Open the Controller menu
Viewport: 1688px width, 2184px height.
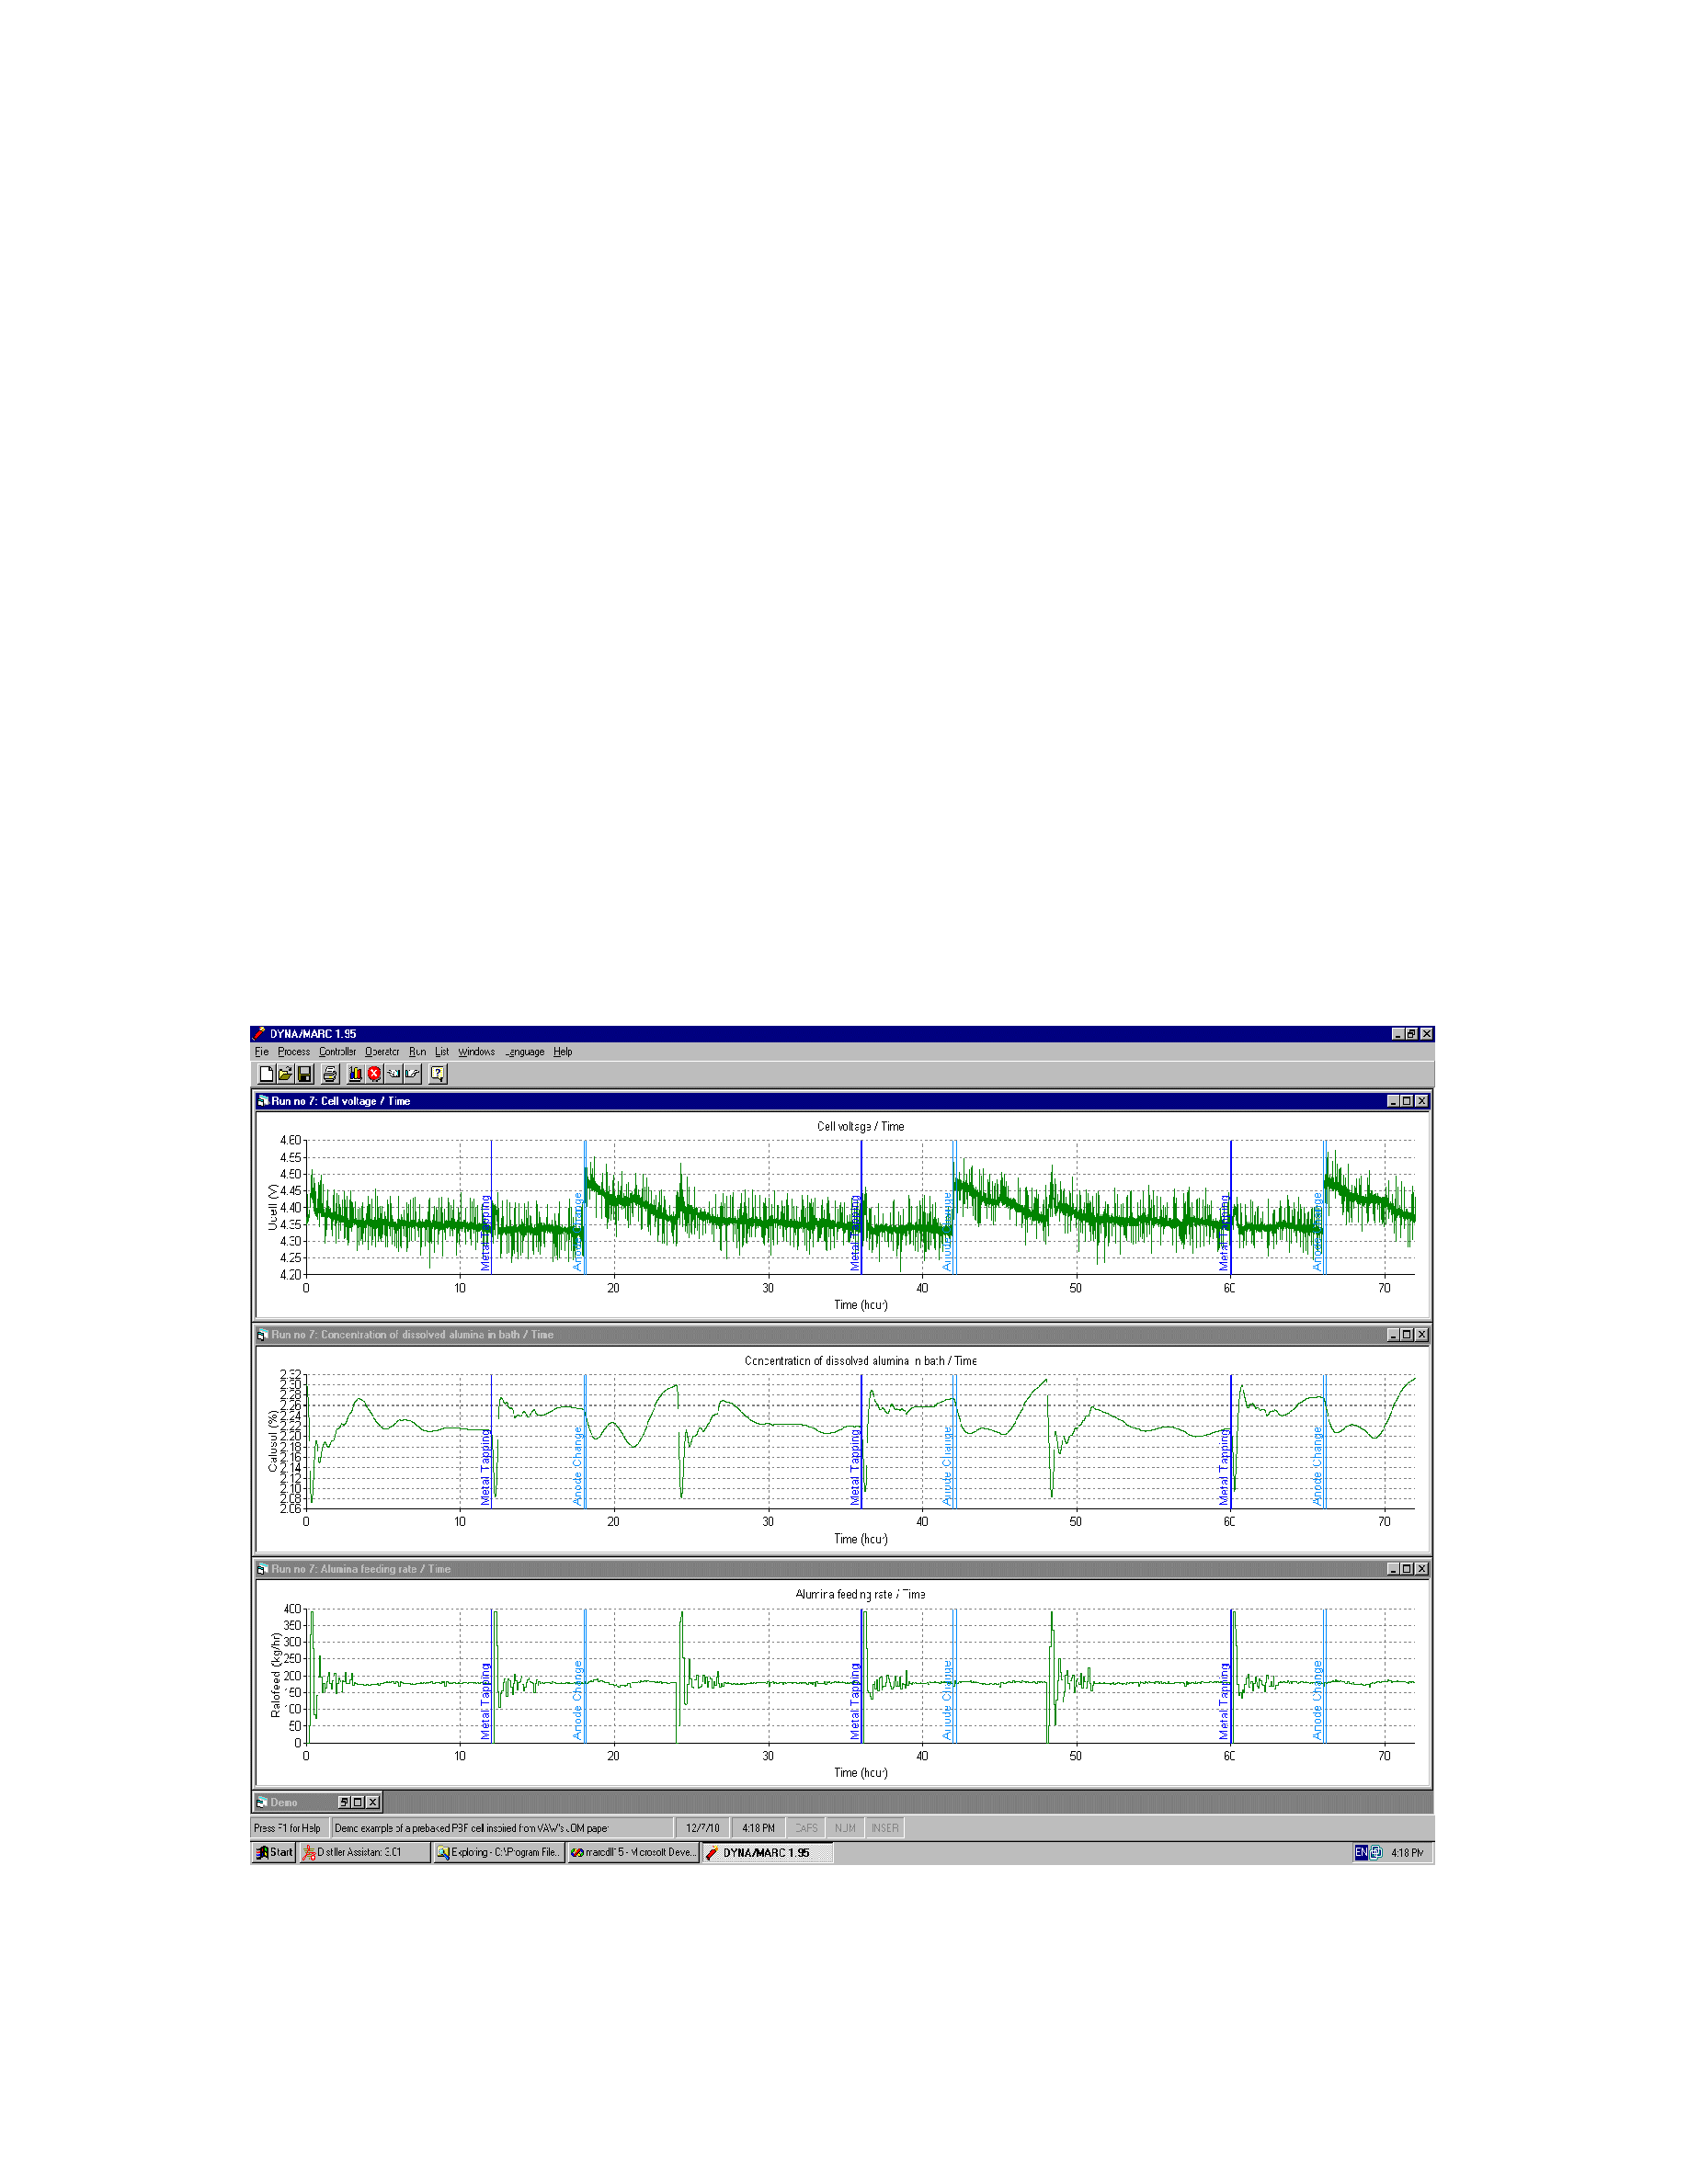[x=337, y=1052]
